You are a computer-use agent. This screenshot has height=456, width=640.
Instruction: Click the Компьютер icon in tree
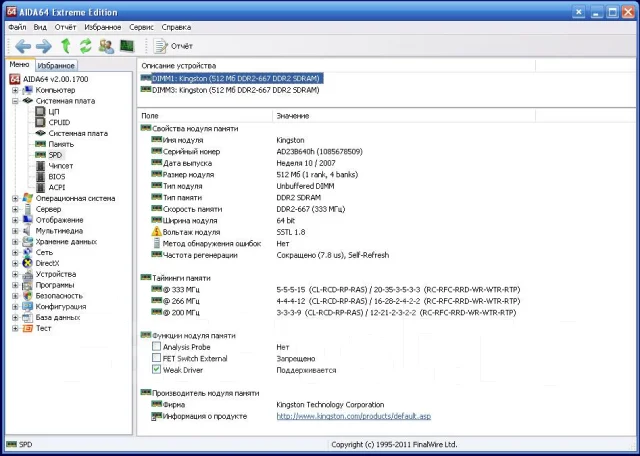[27, 90]
